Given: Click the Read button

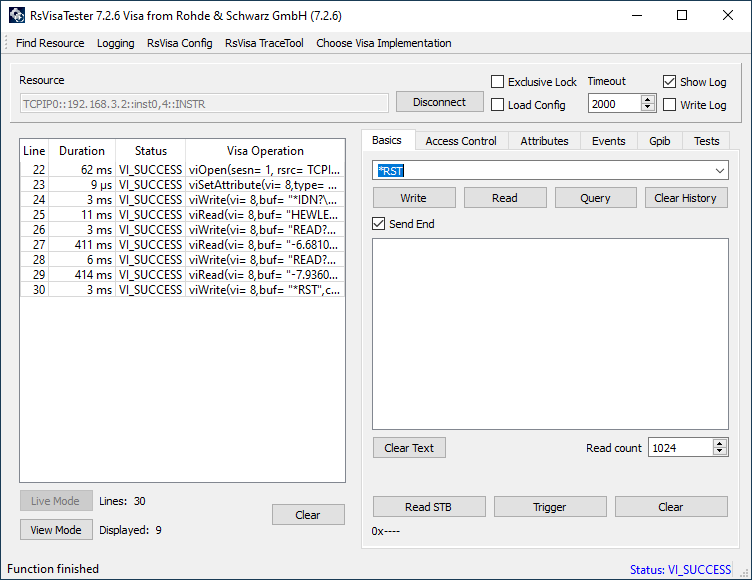Looking at the screenshot, I should [505, 198].
